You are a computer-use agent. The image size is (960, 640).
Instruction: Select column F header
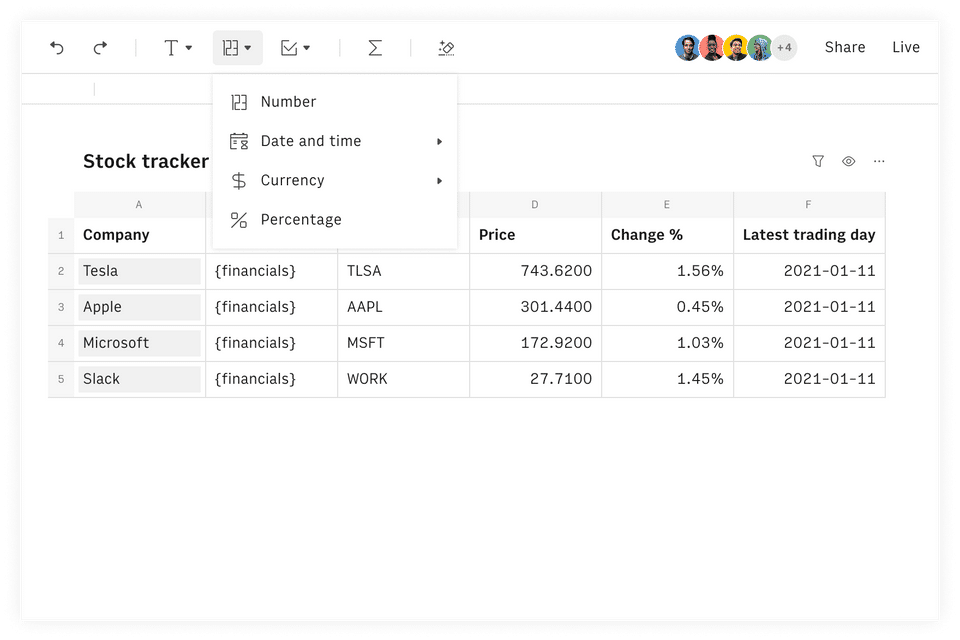pyautogui.click(x=809, y=205)
